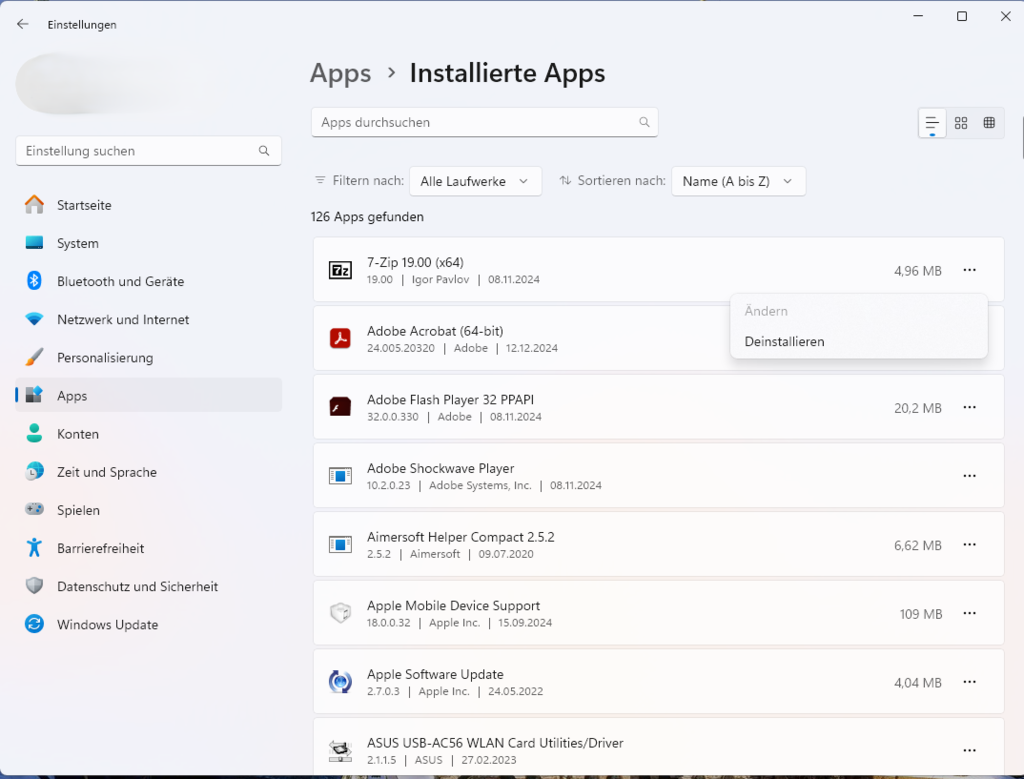Screen dimensions: 1024x779
Task: Click the ASUS USB-AC56 WLAN icon
Action: click(x=340, y=750)
